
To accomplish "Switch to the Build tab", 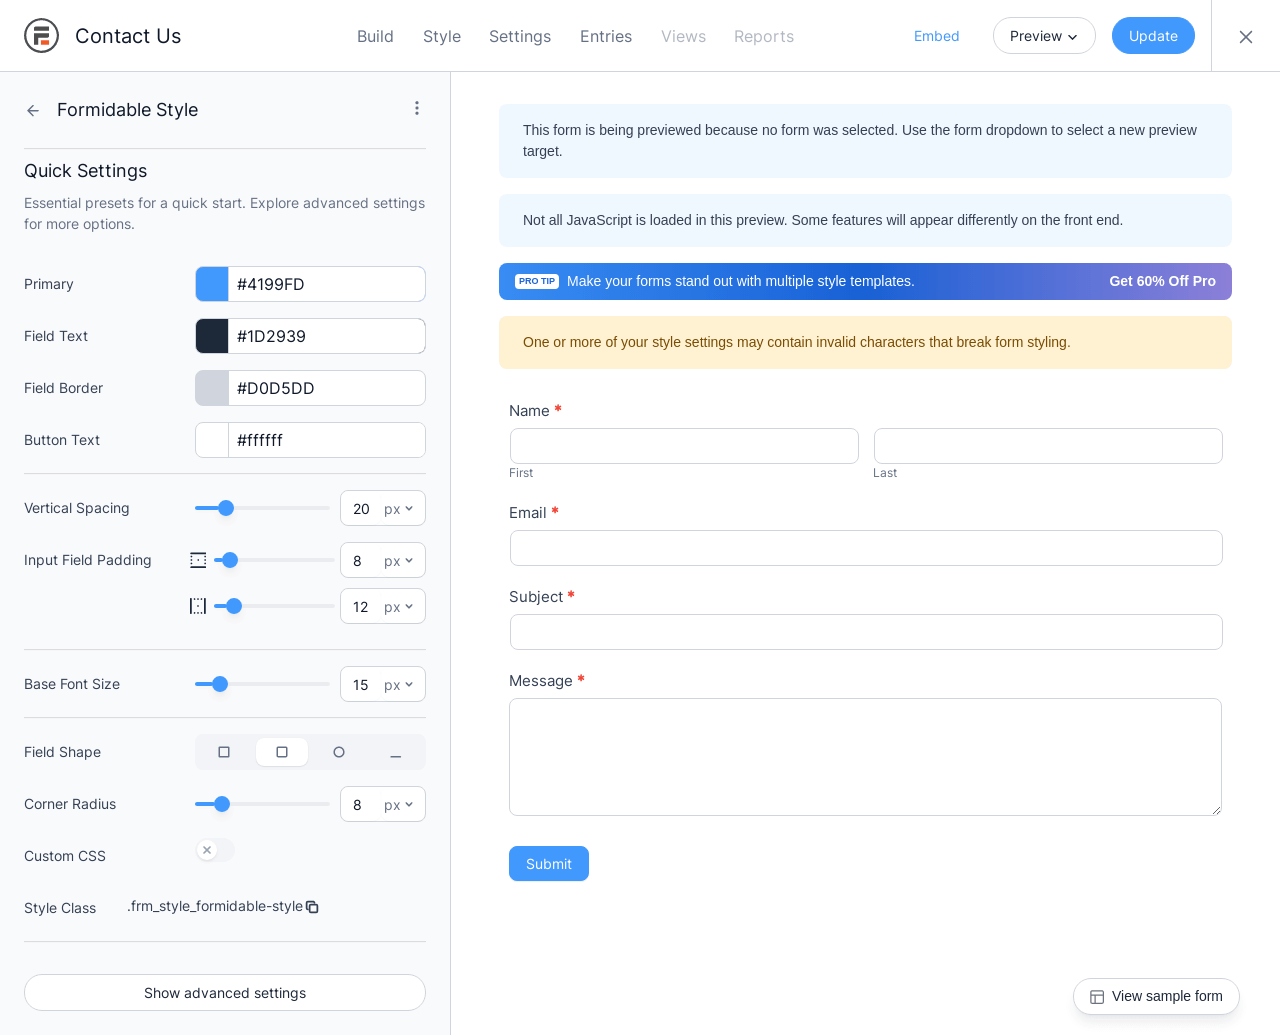I will (x=375, y=36).
